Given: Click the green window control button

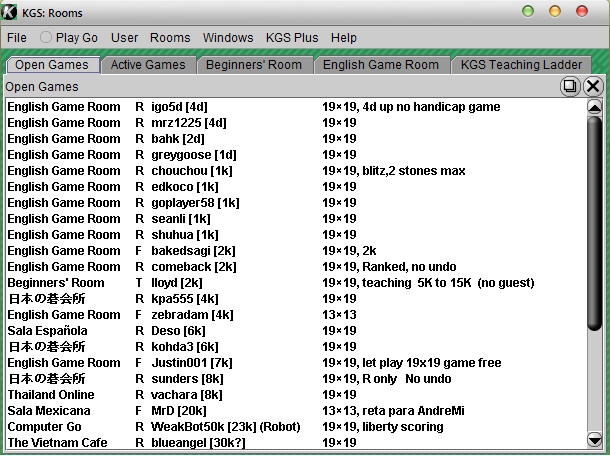Looking at the screenshot, I should tap(528, 11).
